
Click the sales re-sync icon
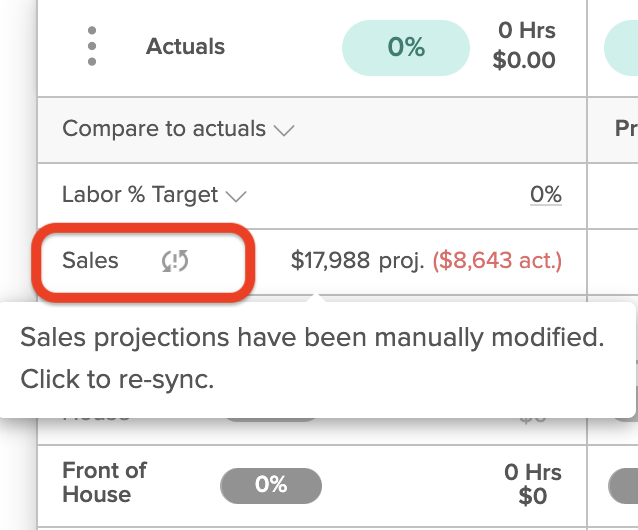[x=175, y=261]
